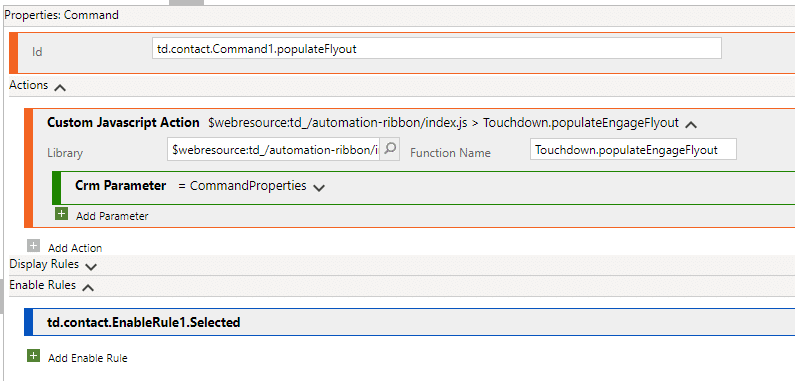Click the magnifier lookup icon beside Library

(390, 149)
